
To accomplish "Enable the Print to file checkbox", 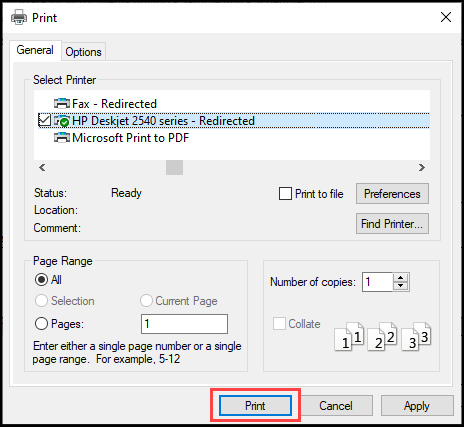I will click(x=285, y=194).
